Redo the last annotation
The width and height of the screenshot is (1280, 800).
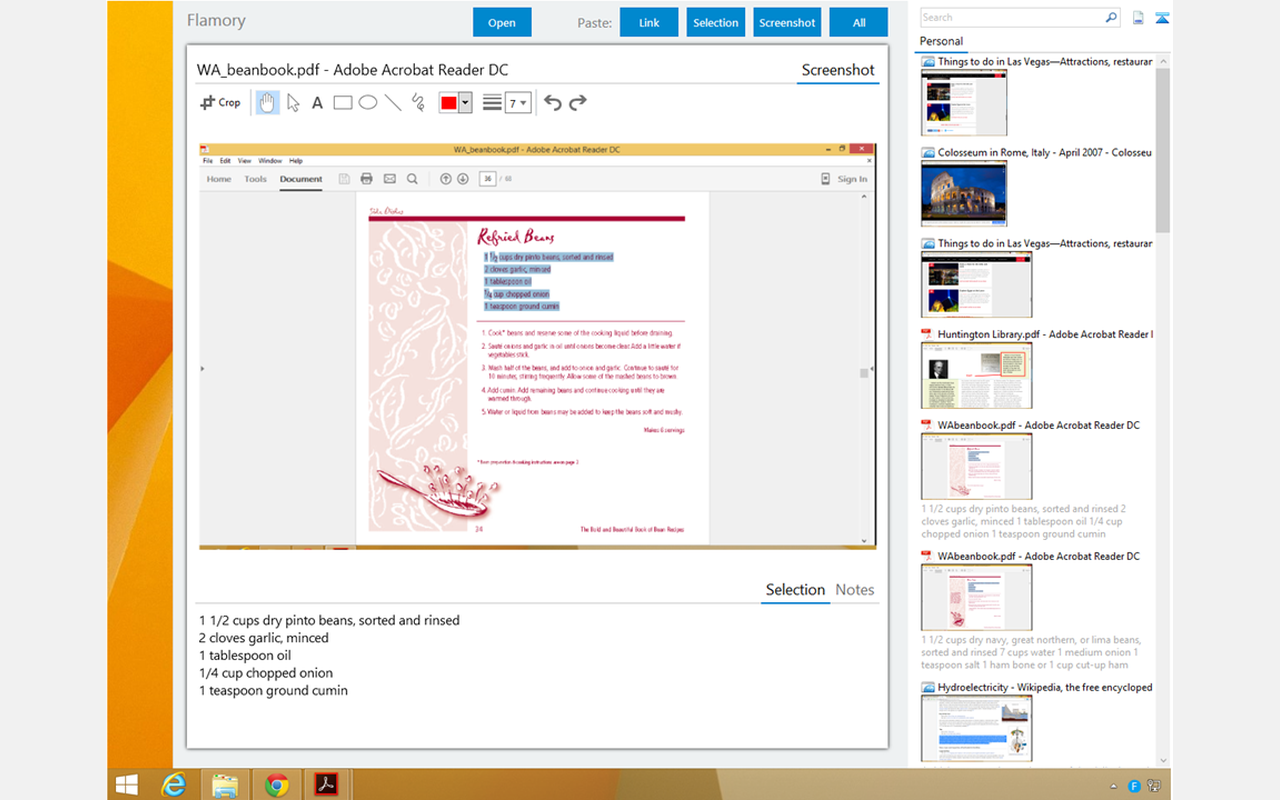point(577,102)
